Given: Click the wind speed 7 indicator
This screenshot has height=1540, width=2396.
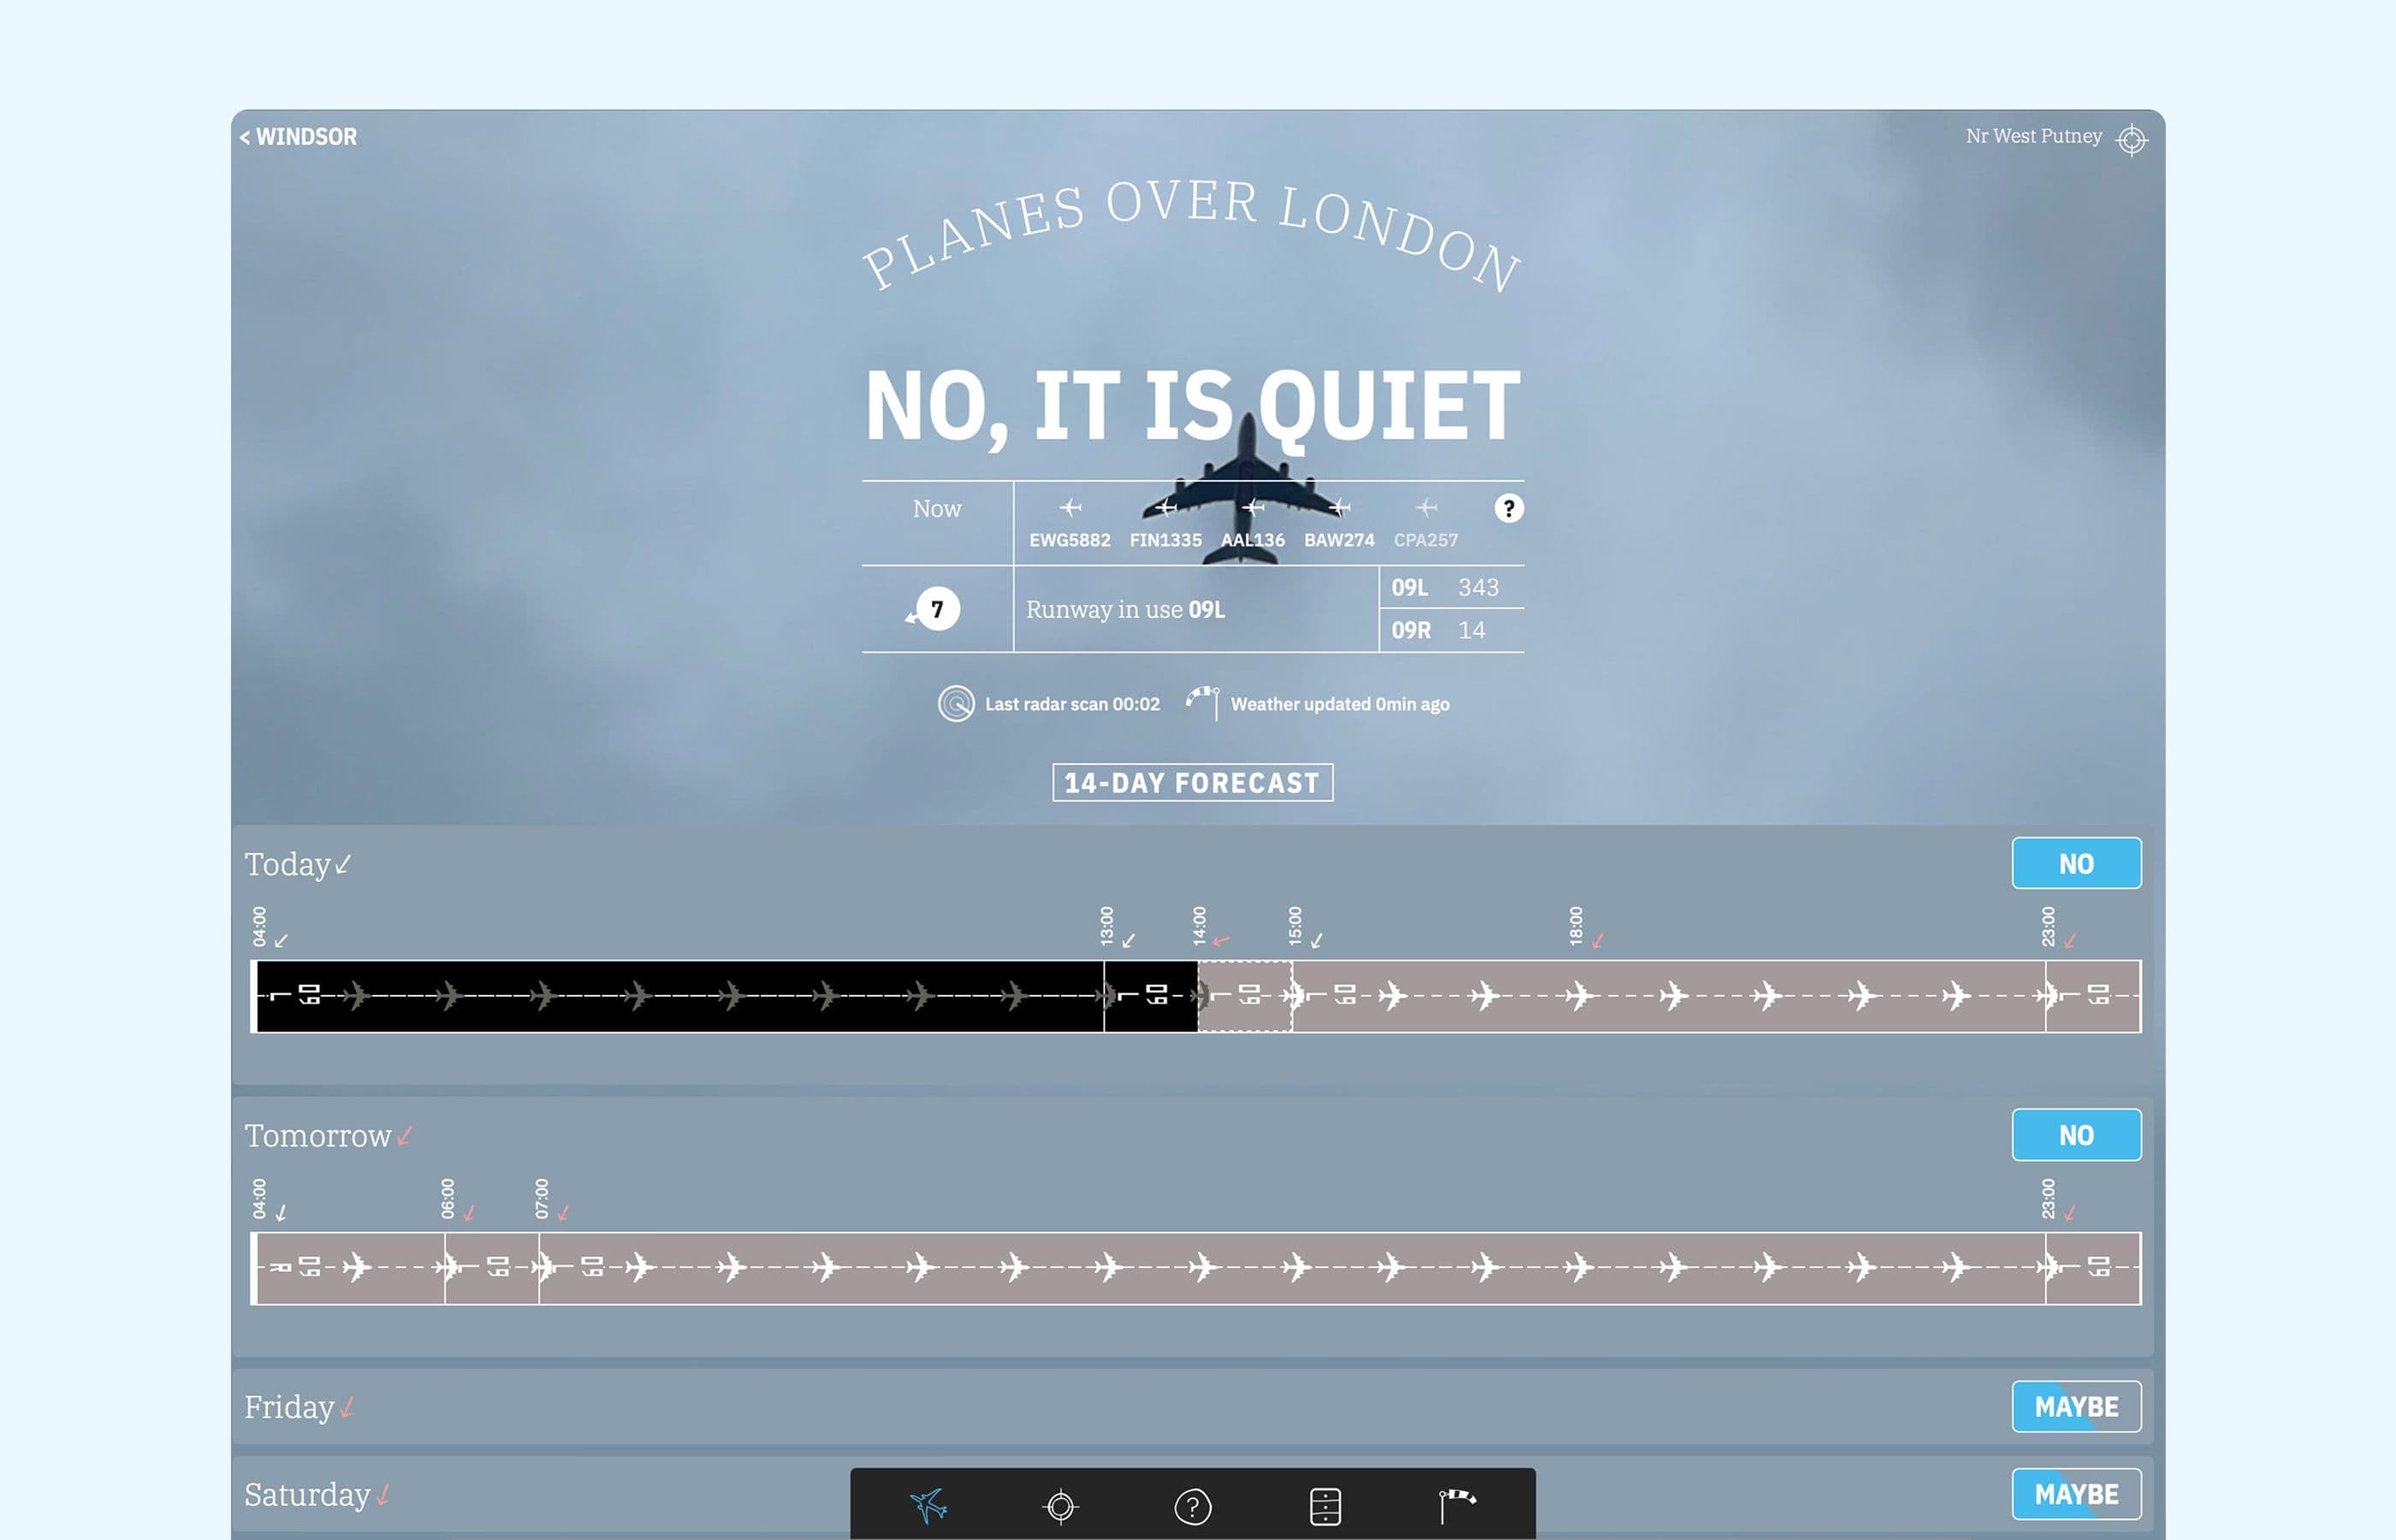Looking at the screenshot, I should pos(936,609).
